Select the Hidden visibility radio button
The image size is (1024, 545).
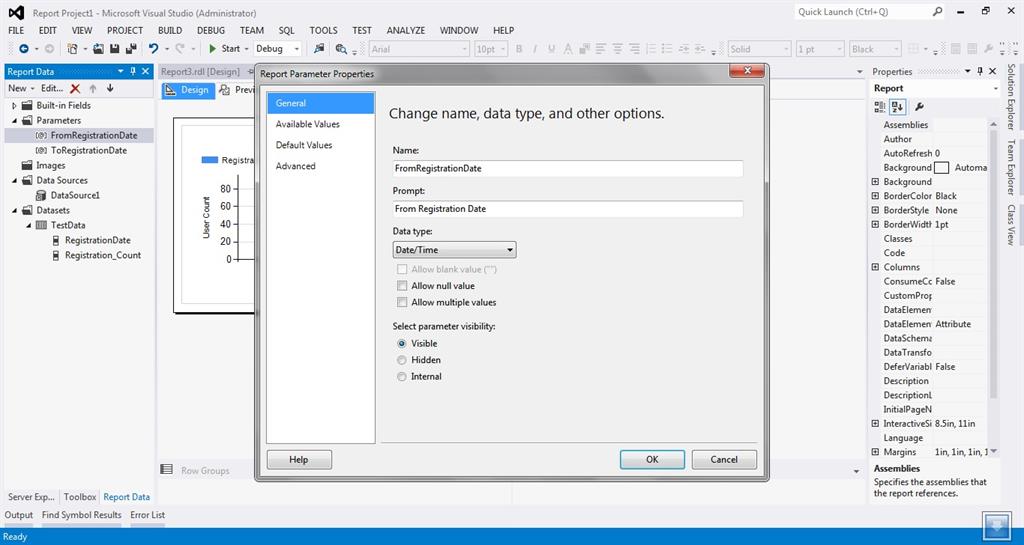pyautogui.click(x=402, y=360)
